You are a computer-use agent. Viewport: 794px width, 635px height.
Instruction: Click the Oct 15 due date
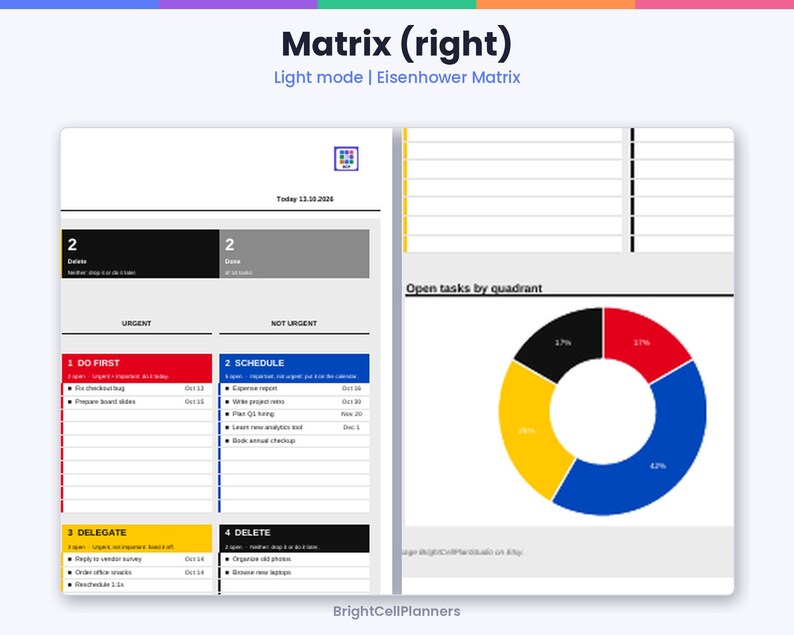pyautogui.click(x=194, y=402)
